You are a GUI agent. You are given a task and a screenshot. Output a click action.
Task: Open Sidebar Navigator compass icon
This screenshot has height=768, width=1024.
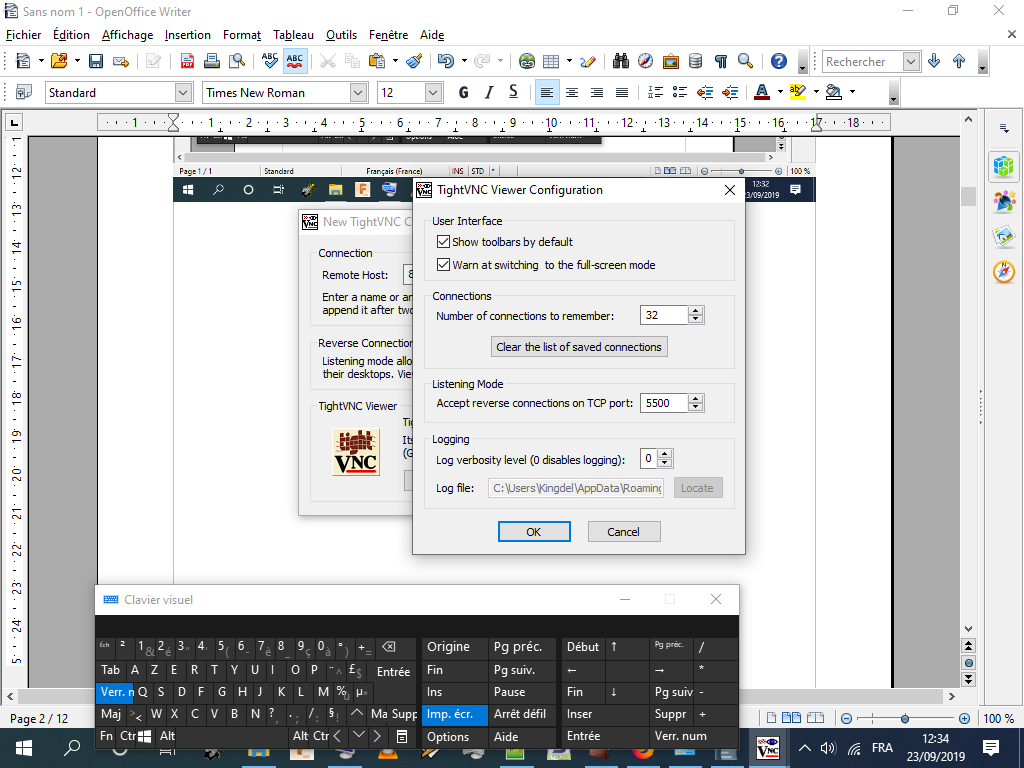coord(1004,272)
